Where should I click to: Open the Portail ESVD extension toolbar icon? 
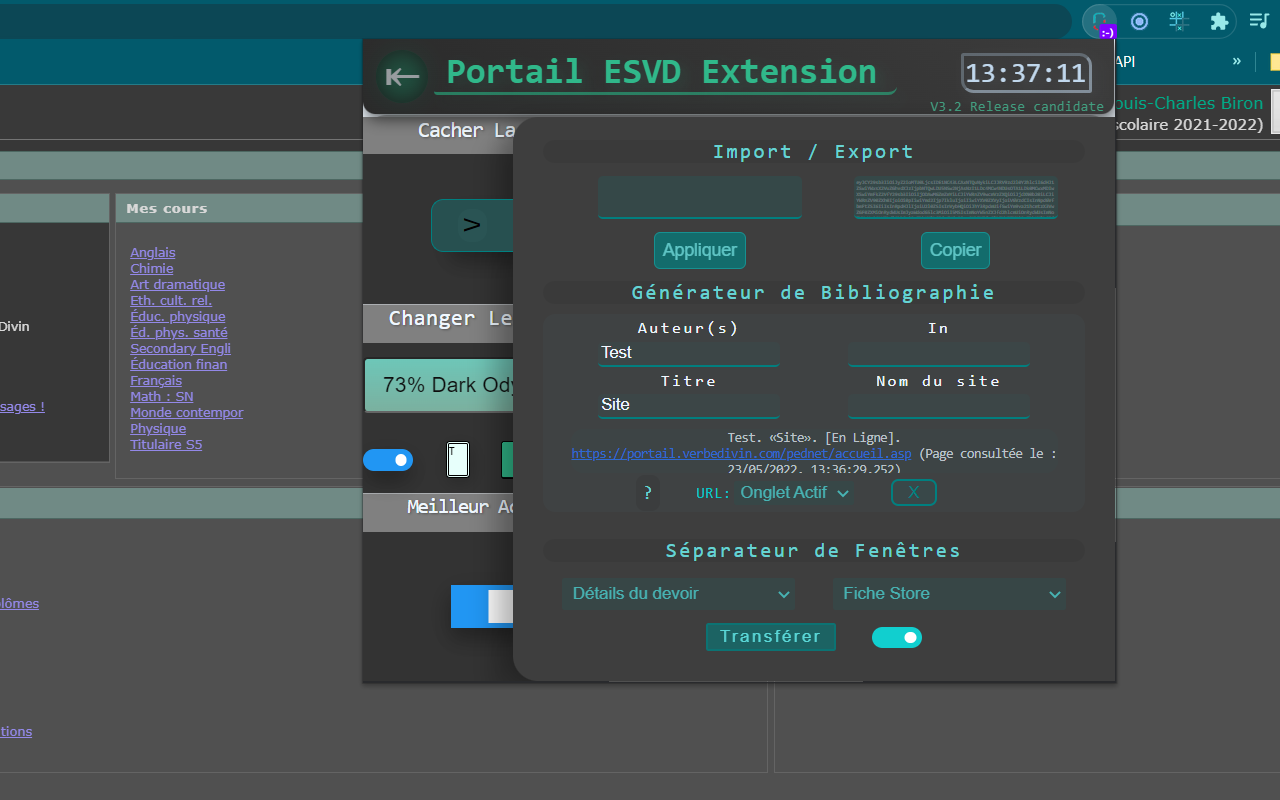1100,21
